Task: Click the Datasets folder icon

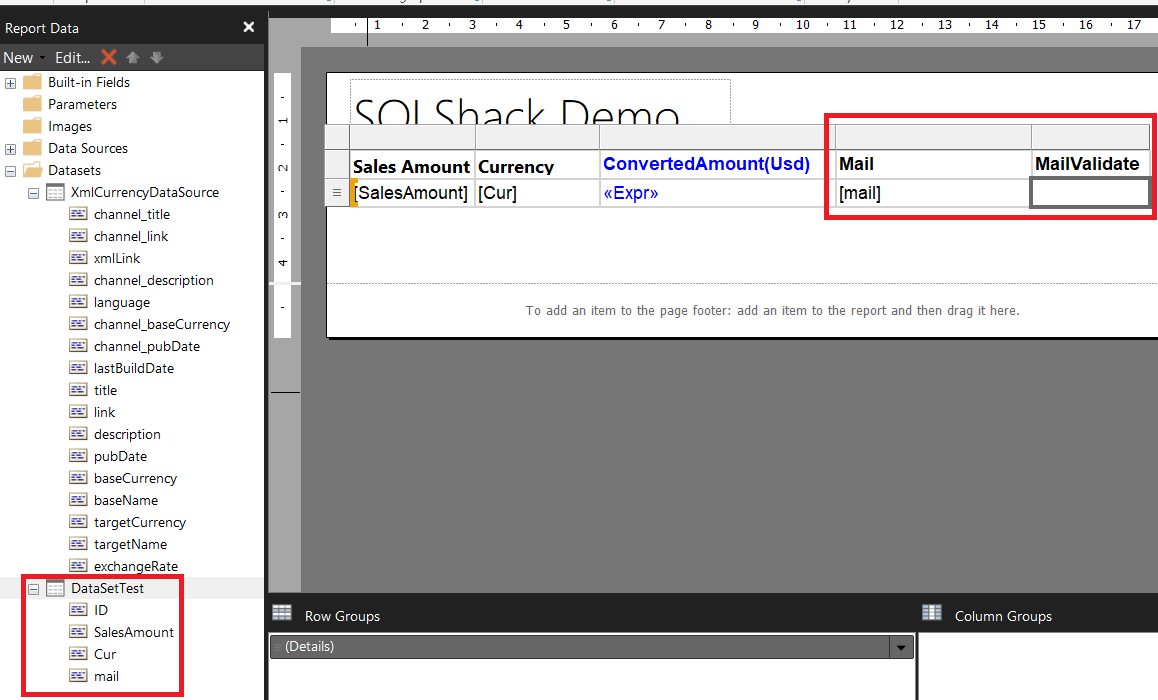Action: coord(32,170)
